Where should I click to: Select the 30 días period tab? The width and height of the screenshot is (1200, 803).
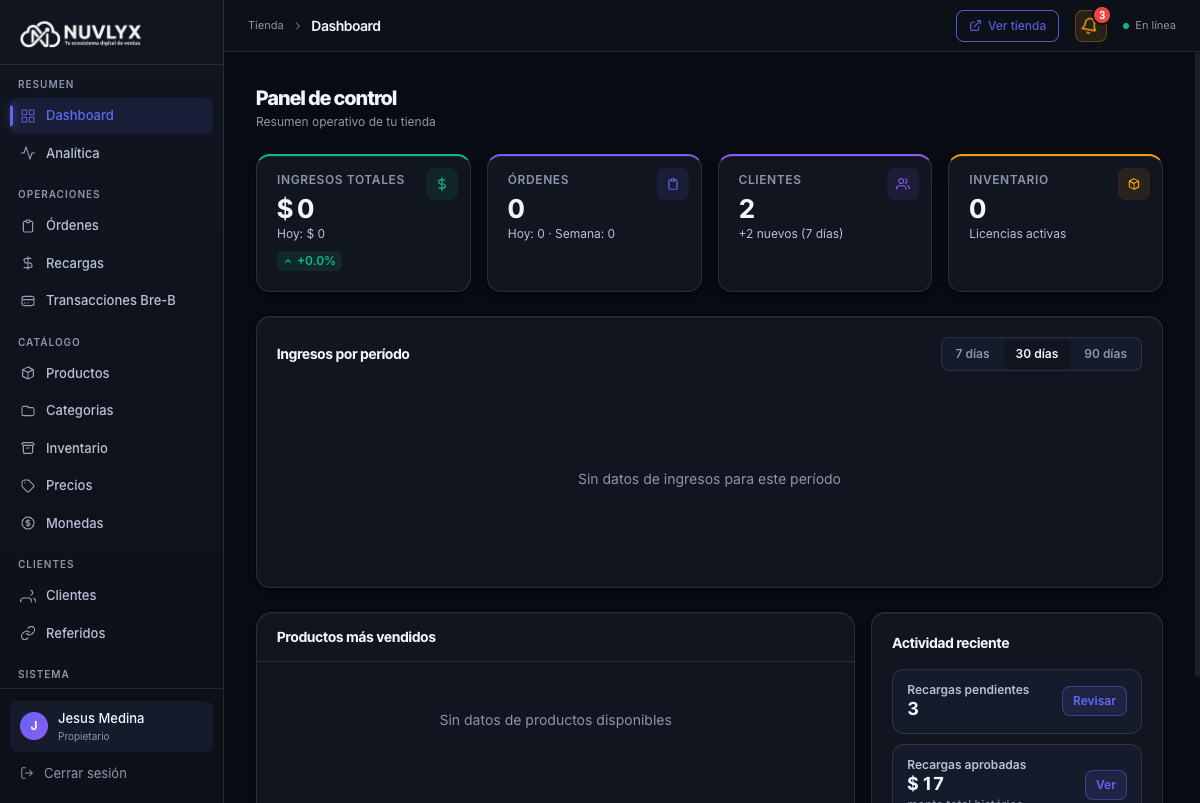pyautogui.click(x=1036, y=354)
